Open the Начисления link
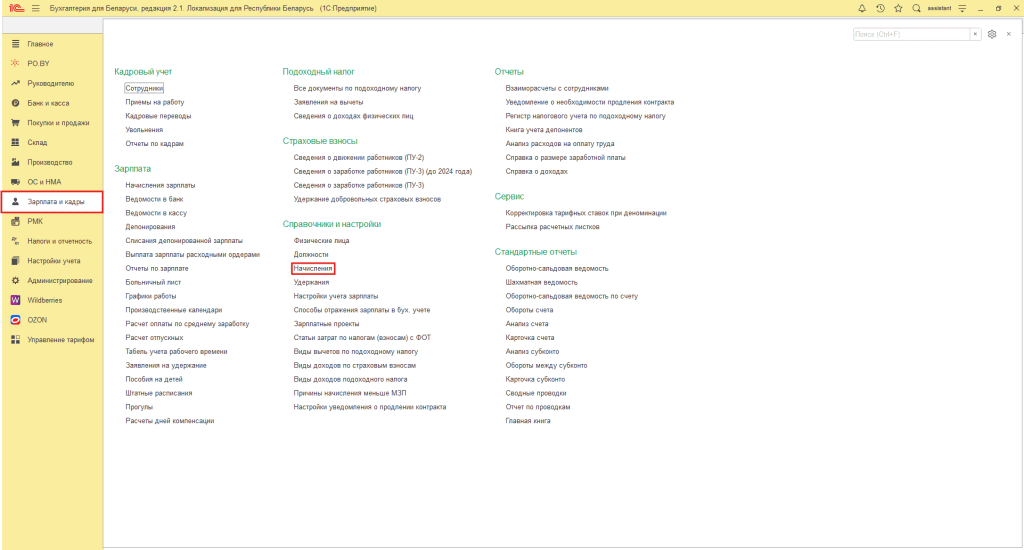This screenshot has height=550, width=1024. [x=313, y=269]
